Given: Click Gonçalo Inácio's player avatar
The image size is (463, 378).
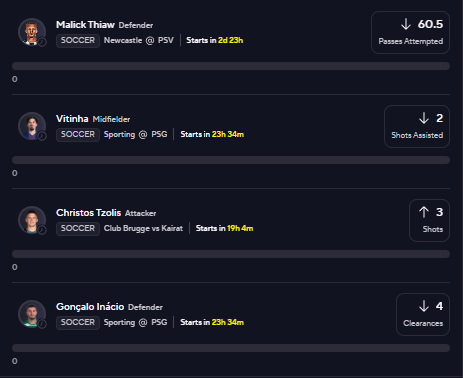Looking at the screenshot, I should tap(32, 314).
